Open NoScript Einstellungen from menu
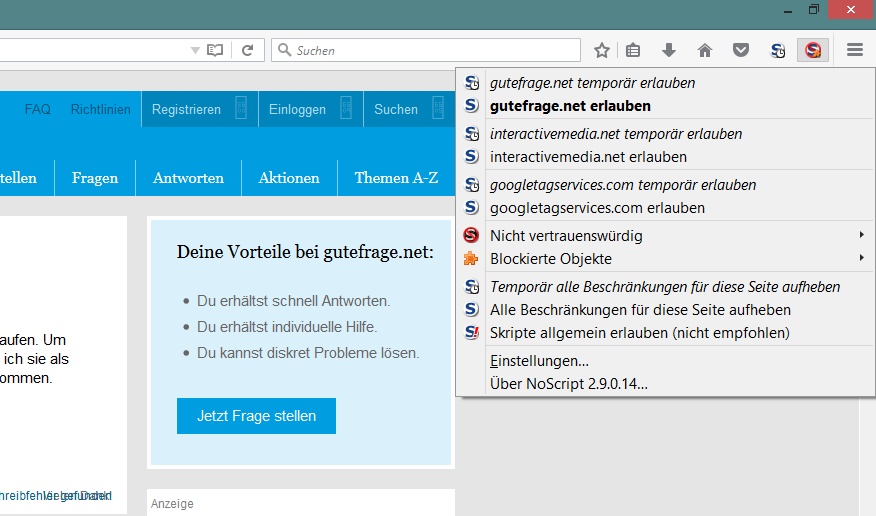 (x=539, y=361)
